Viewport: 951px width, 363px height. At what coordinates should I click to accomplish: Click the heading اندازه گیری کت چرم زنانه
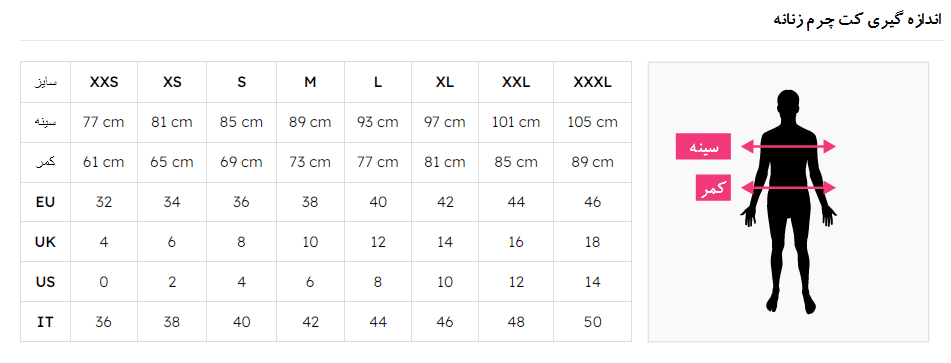pyautogui.click(x=858, y=20)
